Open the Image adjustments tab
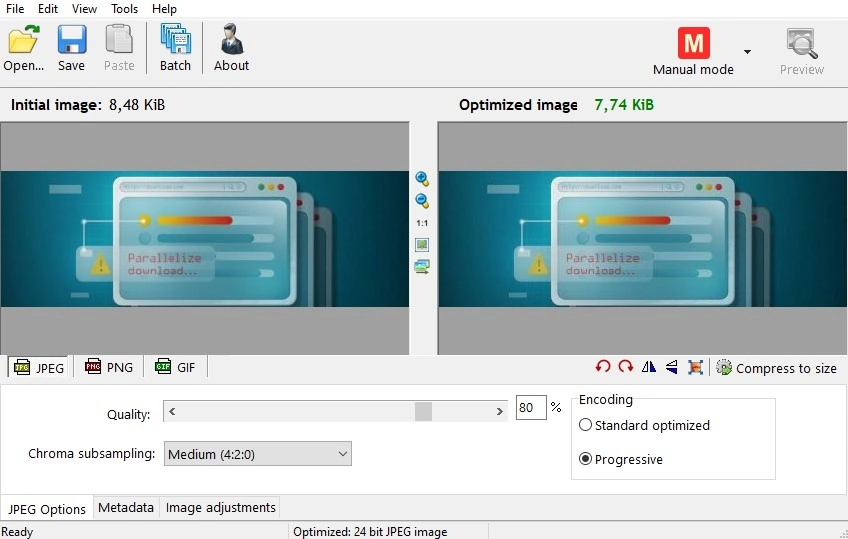Viewport: 848px width, 539px height. (220, 508)
